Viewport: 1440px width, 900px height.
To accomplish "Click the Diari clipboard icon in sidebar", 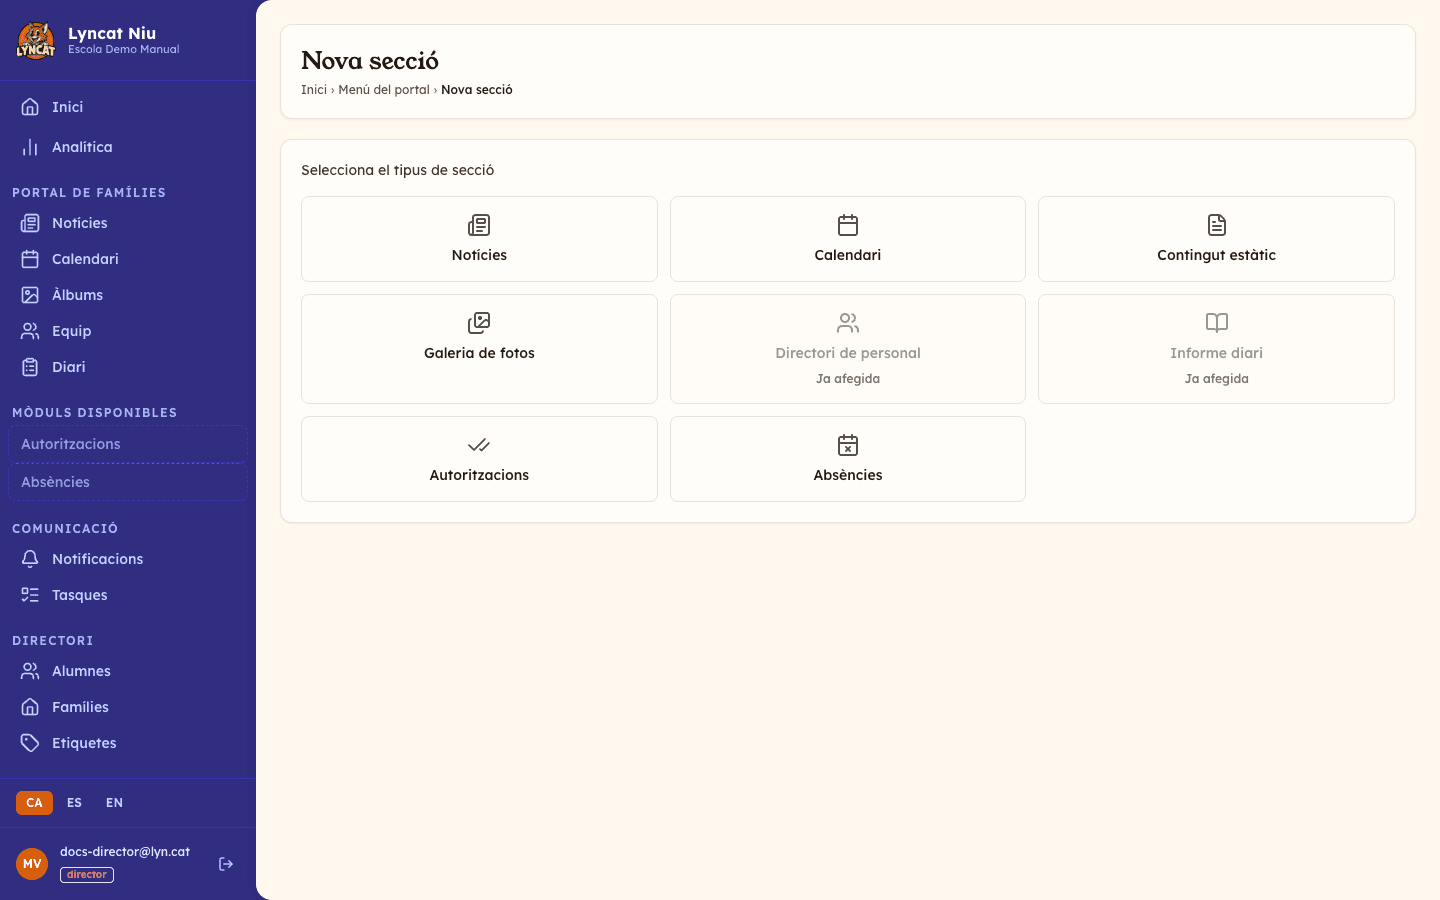I will pos(30,367).
